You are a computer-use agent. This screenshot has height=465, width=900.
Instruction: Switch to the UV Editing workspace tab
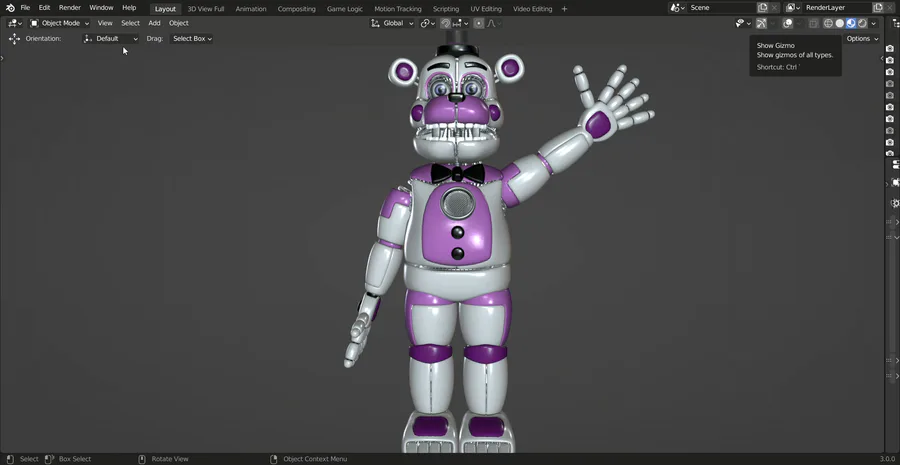pos(486,9)
